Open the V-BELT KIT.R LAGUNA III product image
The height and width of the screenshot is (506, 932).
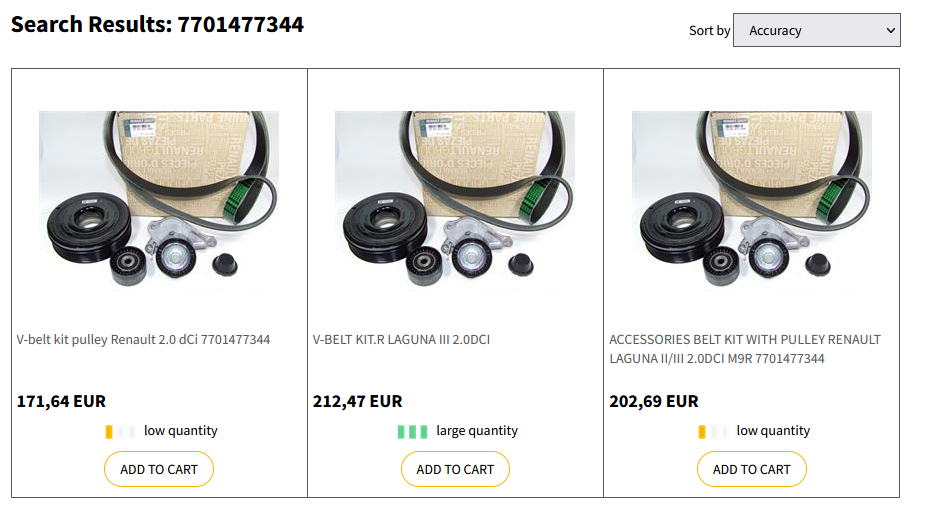click(455, 200)
